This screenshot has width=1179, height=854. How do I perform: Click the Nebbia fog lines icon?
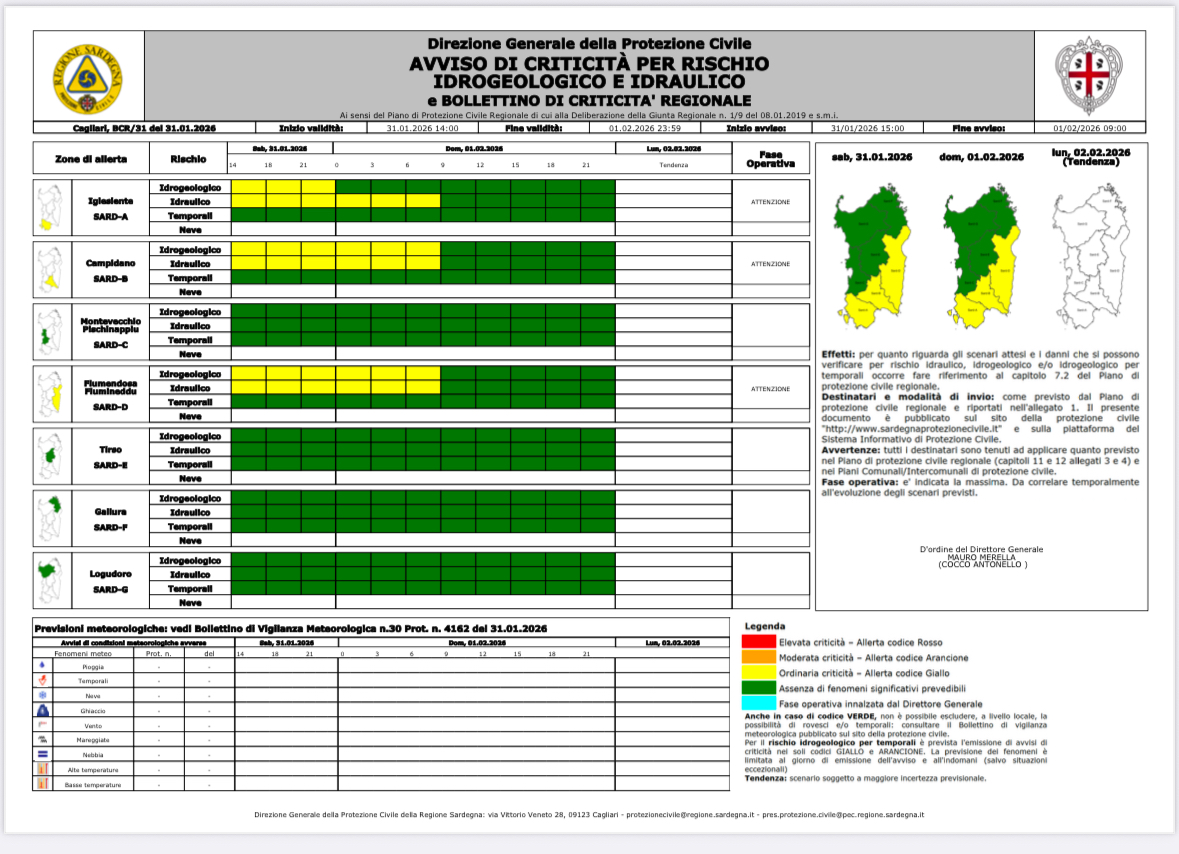click(42, 754)
